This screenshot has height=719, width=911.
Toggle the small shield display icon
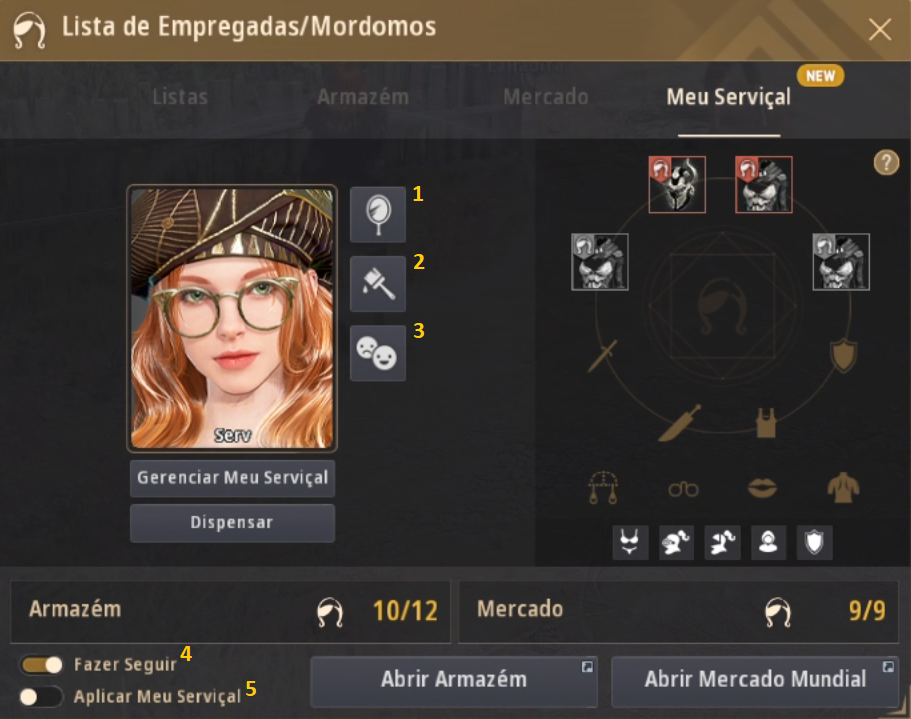pyautogui.click(x=814, y=542)
